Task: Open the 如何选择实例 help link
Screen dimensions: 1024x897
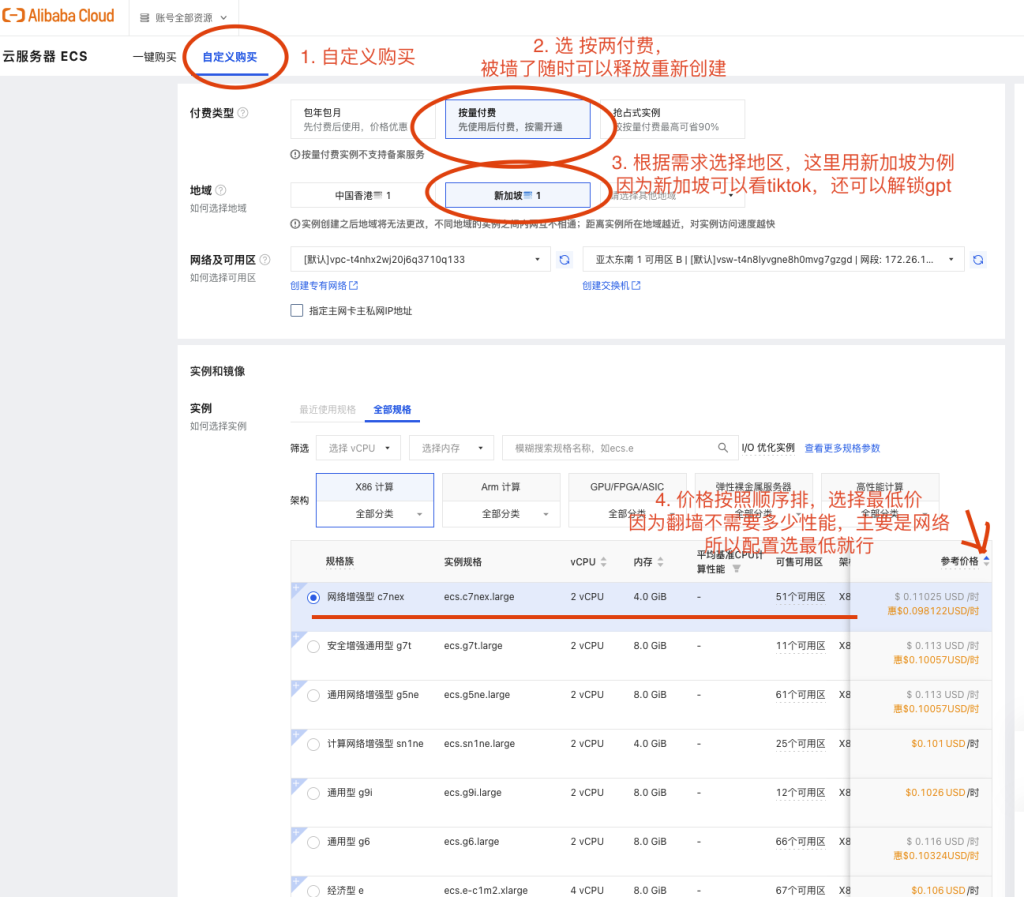Action: pos(218,426)
